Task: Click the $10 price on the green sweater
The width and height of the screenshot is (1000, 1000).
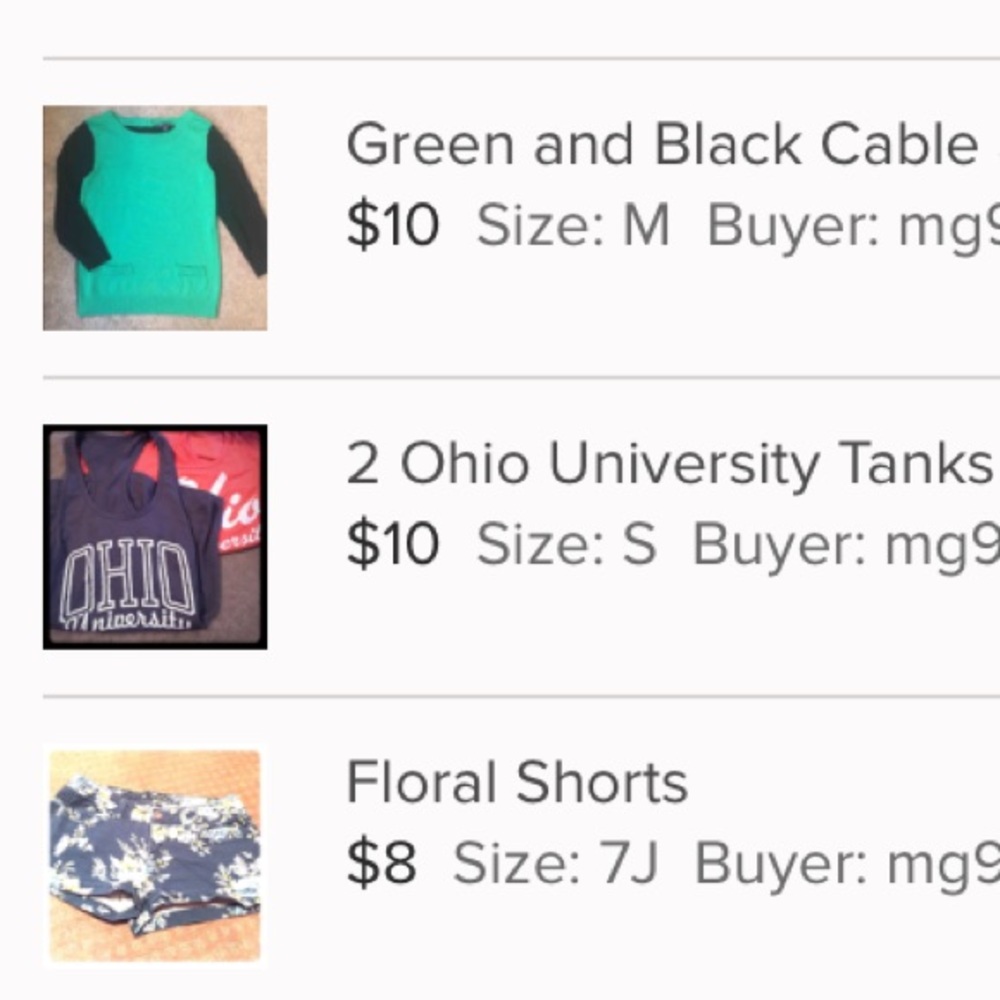Action: (x=392, y=226)
